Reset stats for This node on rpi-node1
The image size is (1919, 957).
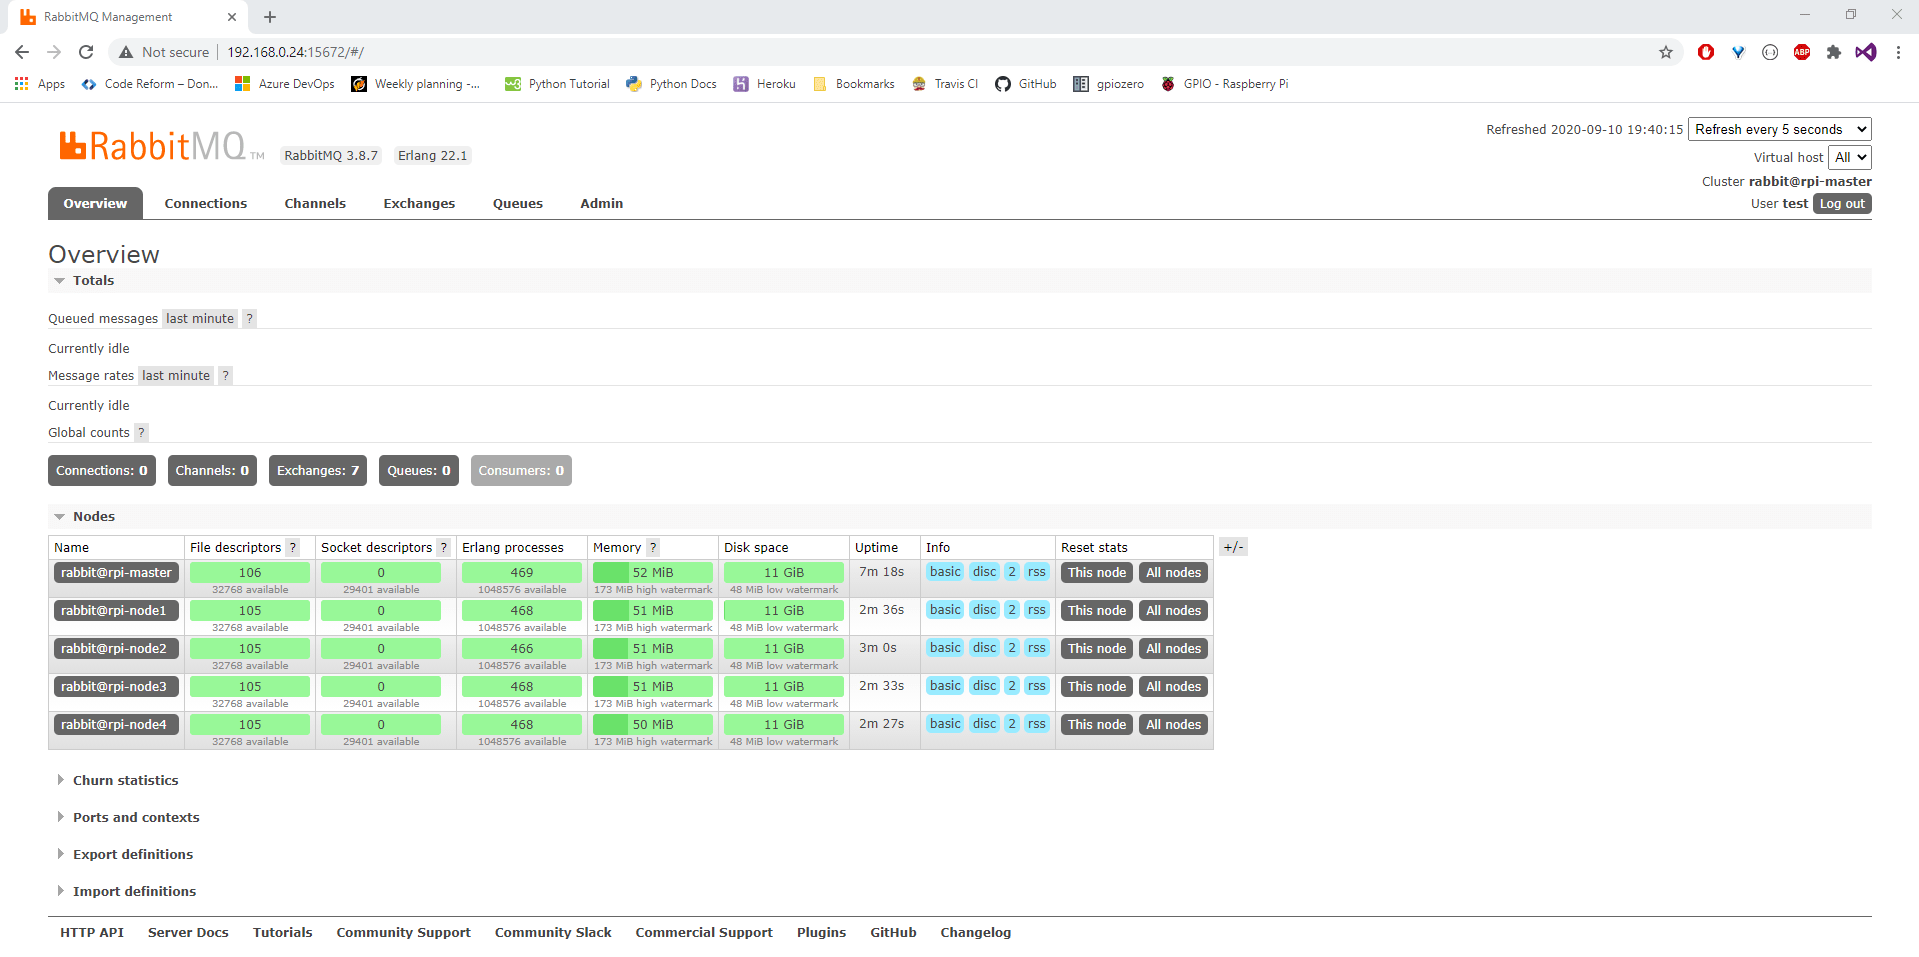click(x=1097, y=611)
